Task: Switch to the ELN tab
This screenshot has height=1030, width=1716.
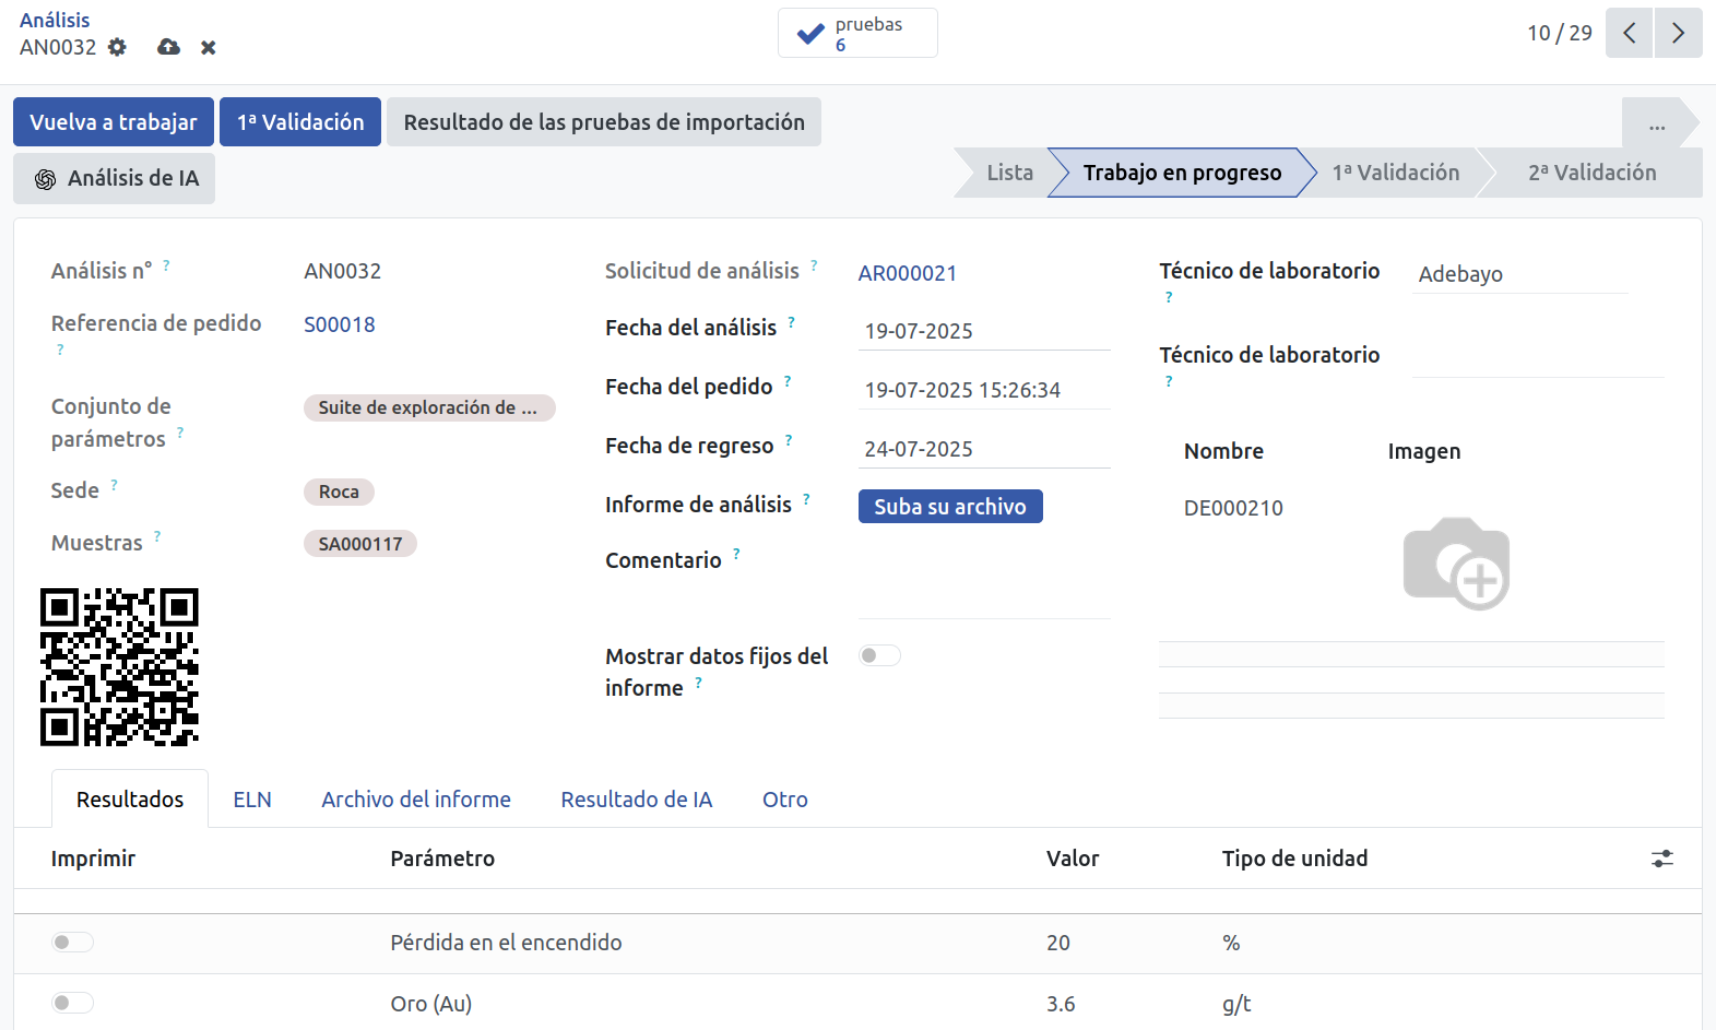Action: tap(252, 799)
